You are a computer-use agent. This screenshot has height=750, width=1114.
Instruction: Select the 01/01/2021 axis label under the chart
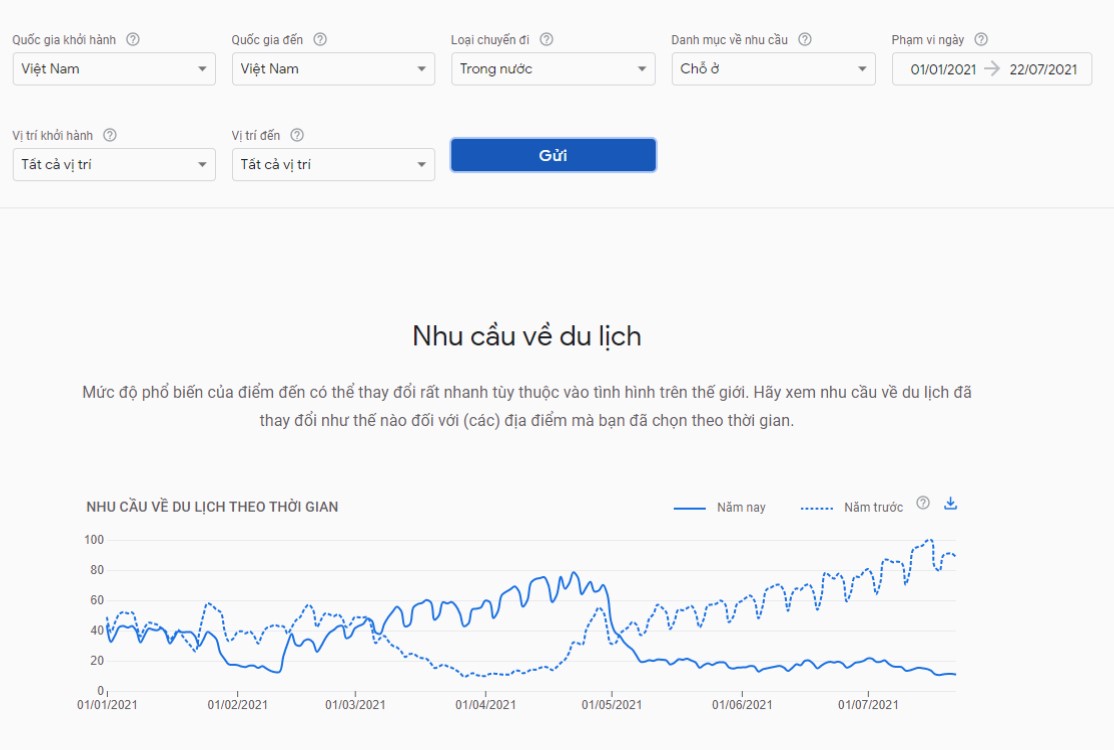(107, 705)
